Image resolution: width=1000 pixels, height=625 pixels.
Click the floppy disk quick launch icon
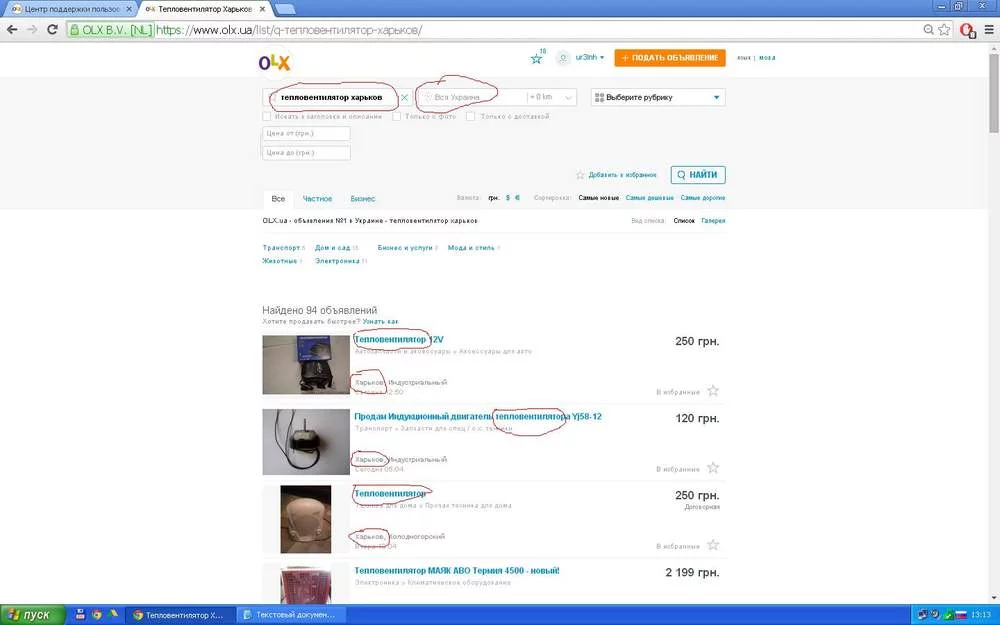point(80,615)
